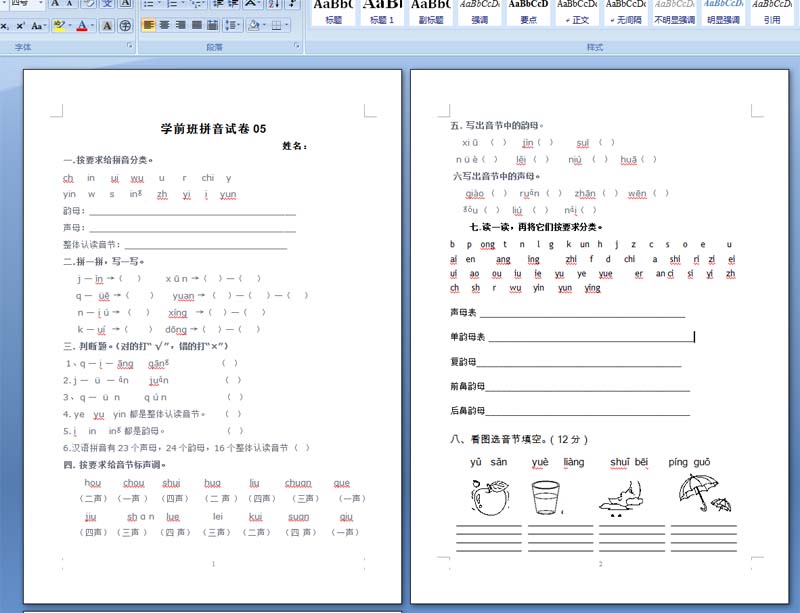Apply the 不明显强调 style
Image resolution: width=800 pixels, height=613 pixels.
point(674,12)
